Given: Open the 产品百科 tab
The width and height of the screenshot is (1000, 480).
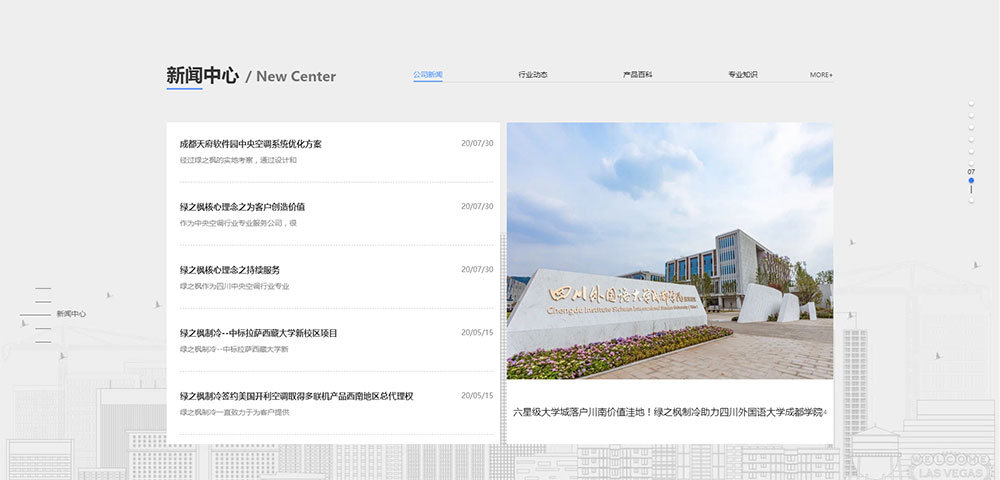Looking at the screenshot, I should tap(637, 75).
